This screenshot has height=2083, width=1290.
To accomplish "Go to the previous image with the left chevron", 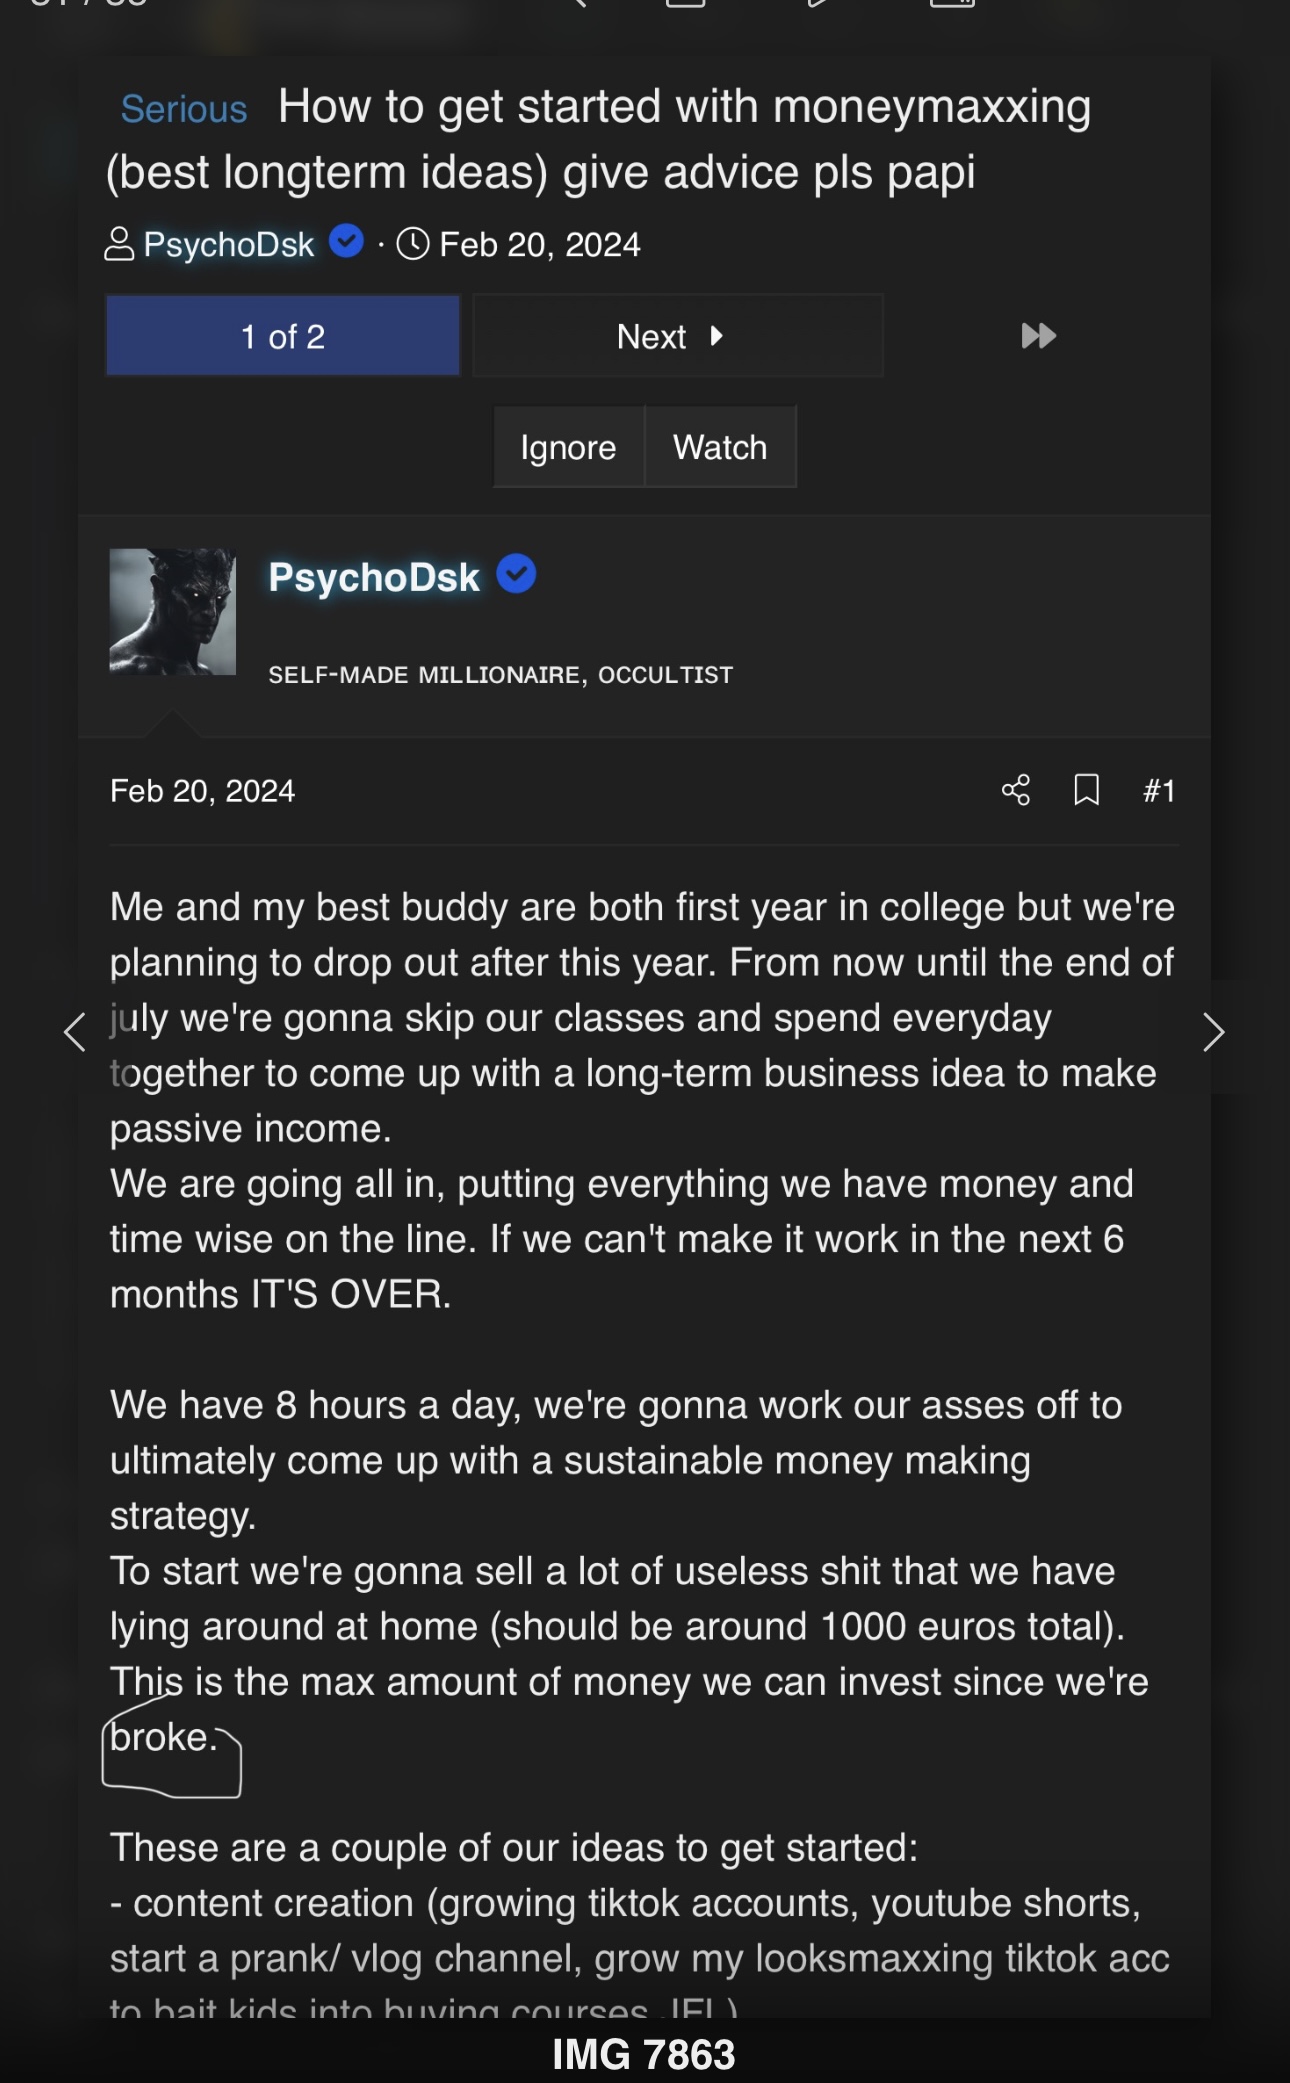I will pos(74,1032).
